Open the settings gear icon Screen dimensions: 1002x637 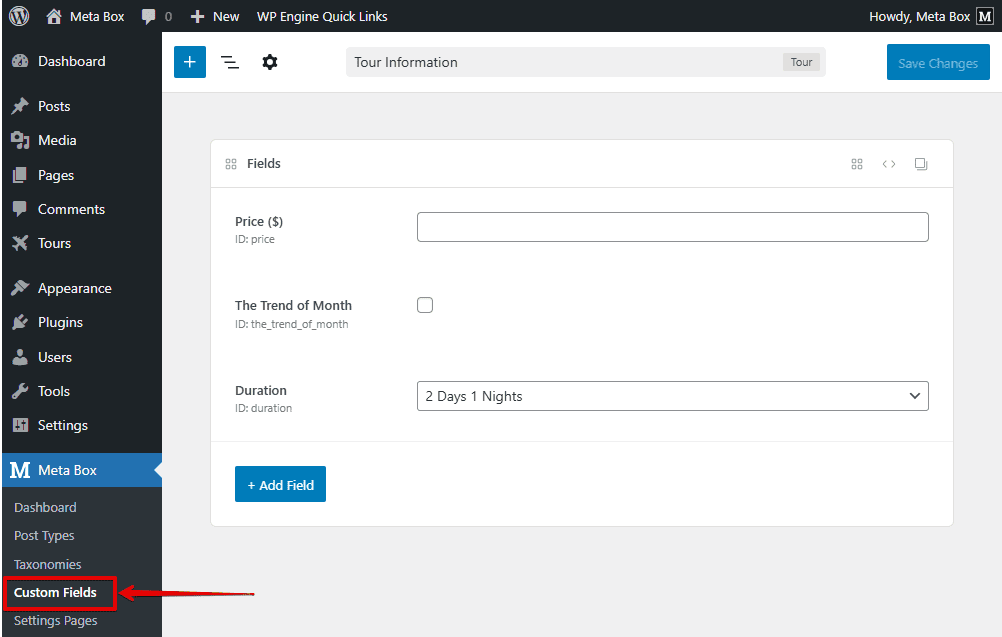click(x=270, y=62)
